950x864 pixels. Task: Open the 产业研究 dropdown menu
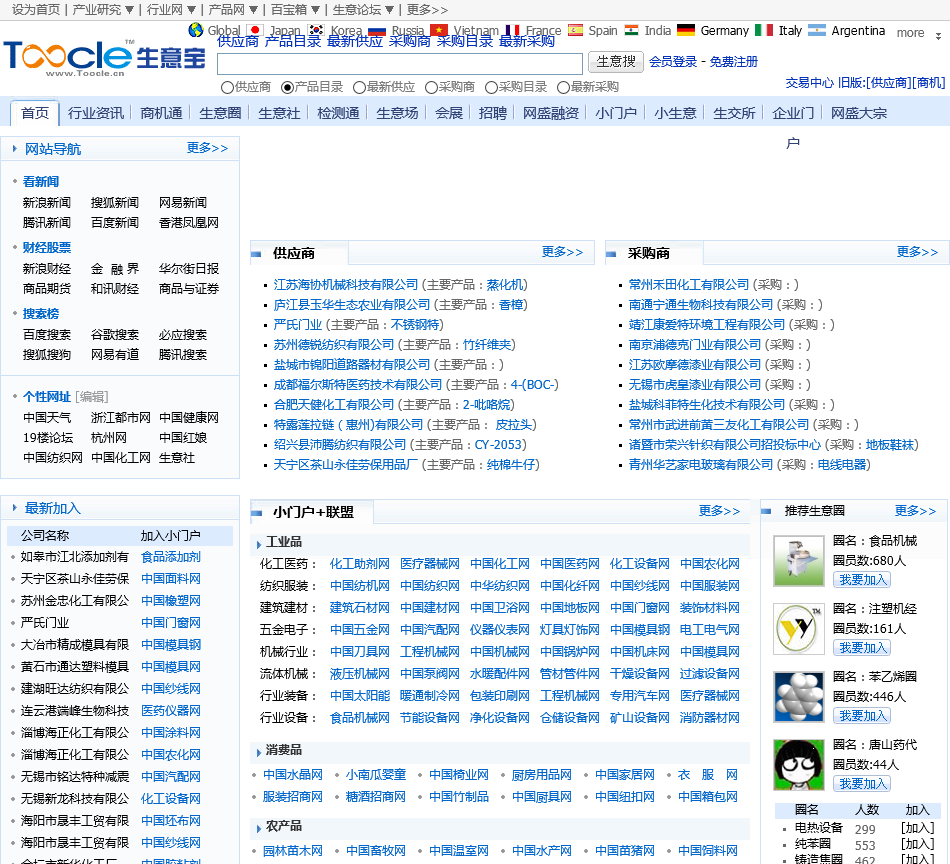click(x=103, y=10)
